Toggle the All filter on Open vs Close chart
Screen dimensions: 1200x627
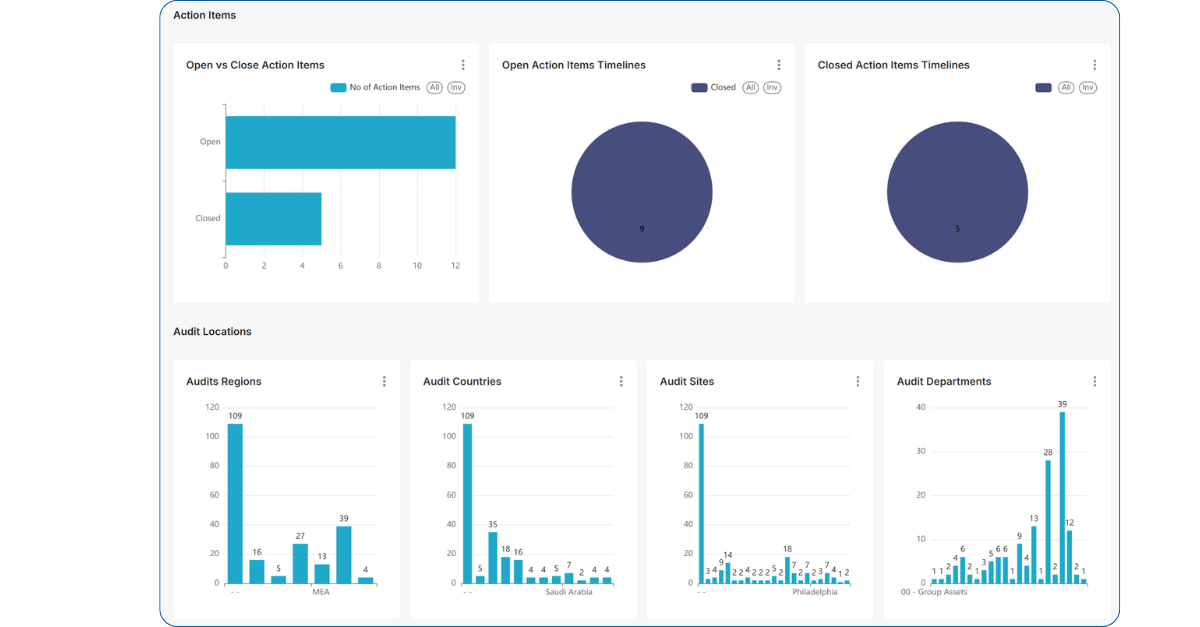pyautogui.click(x=434, y=87)
